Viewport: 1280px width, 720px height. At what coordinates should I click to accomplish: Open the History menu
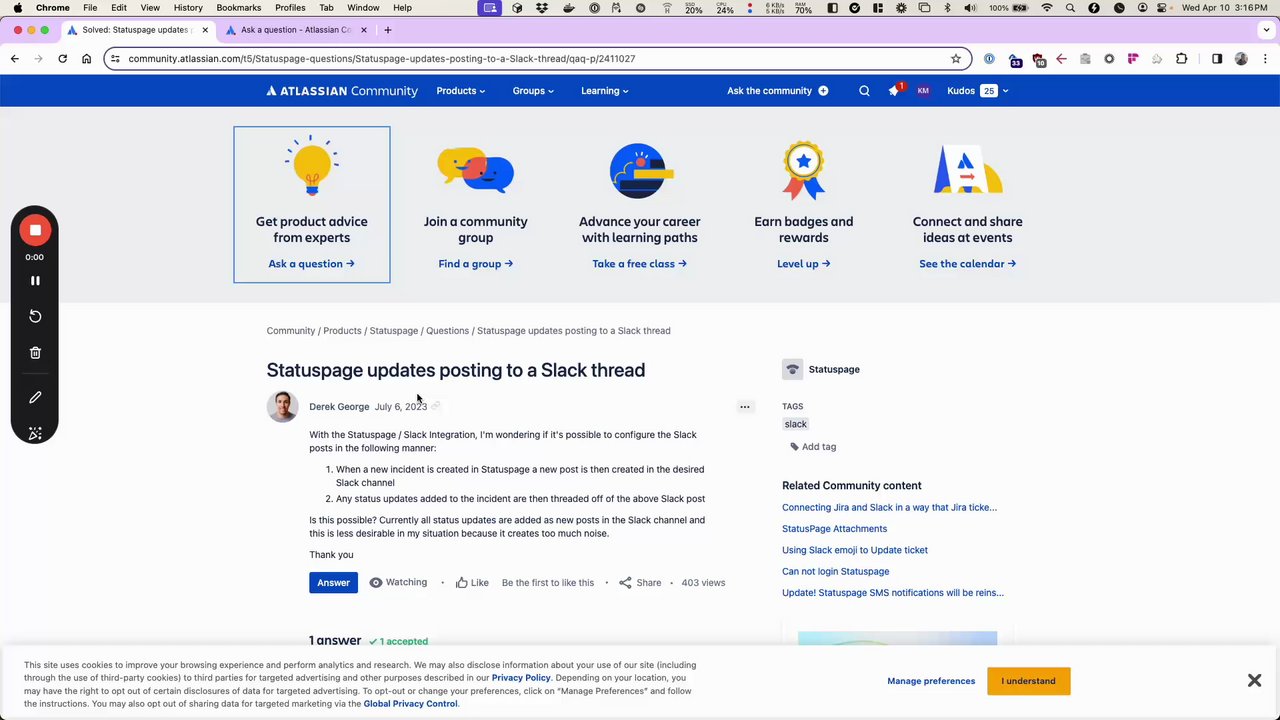coord(188,8)
